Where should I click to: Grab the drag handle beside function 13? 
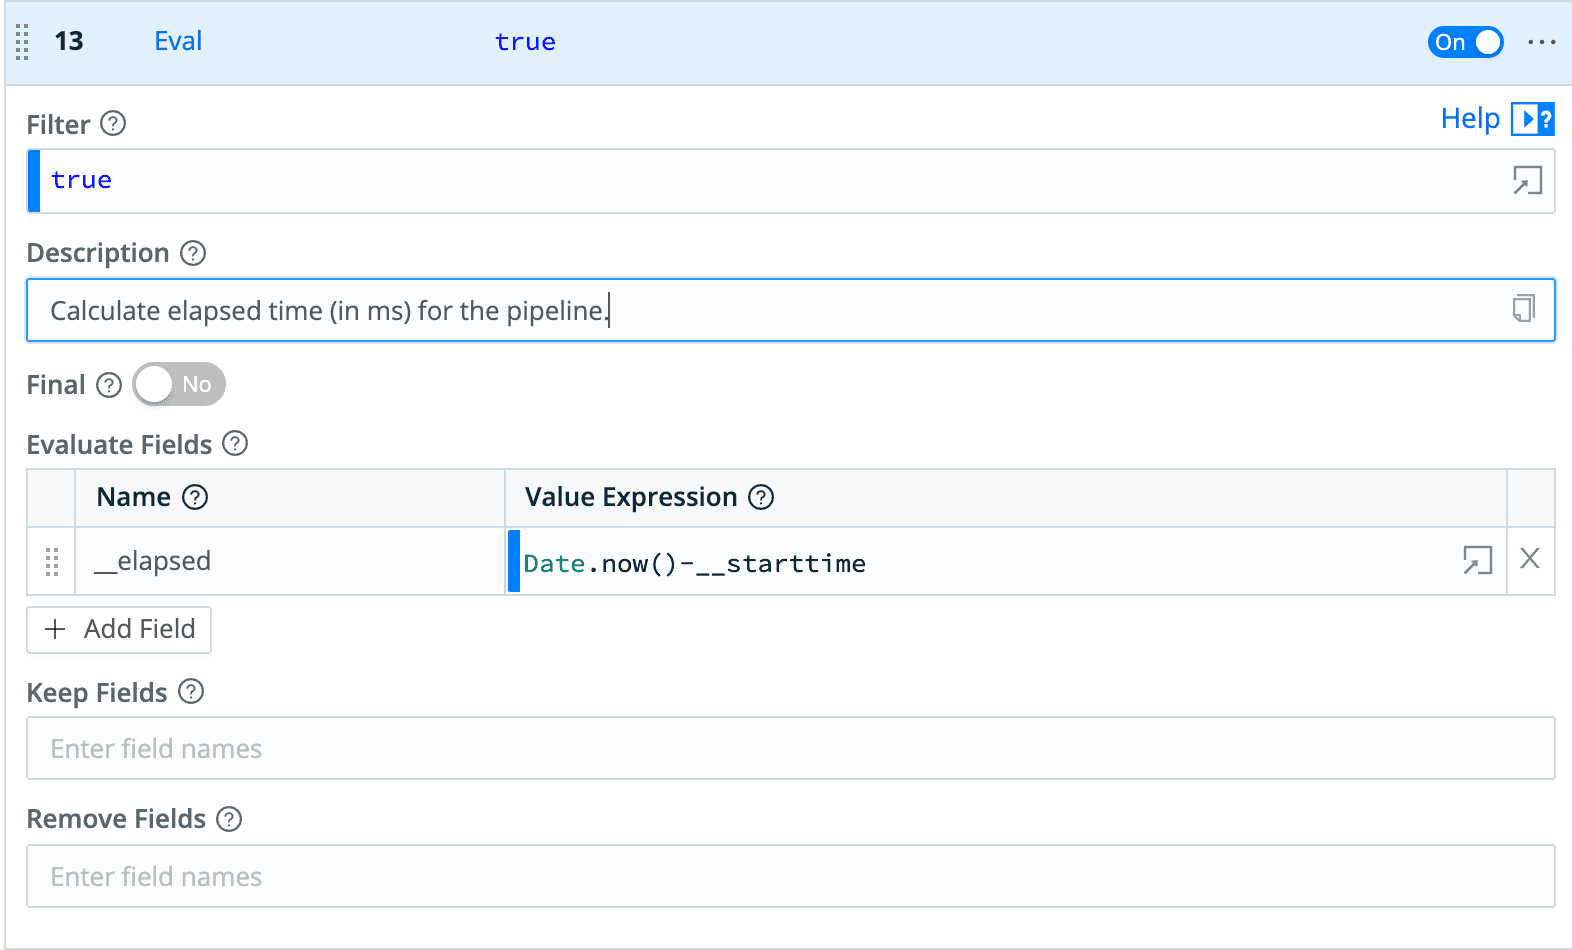pos(22,42)
